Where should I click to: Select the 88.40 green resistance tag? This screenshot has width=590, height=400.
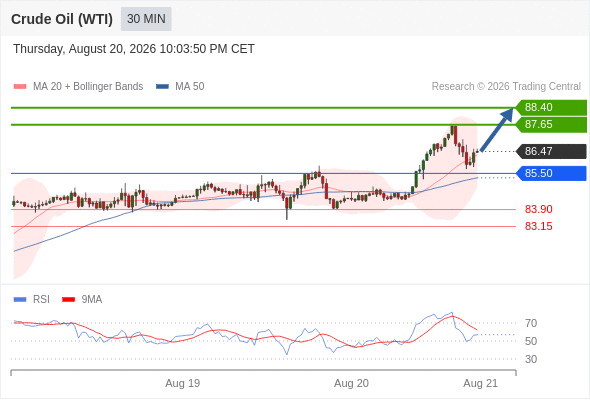[551, 108]
